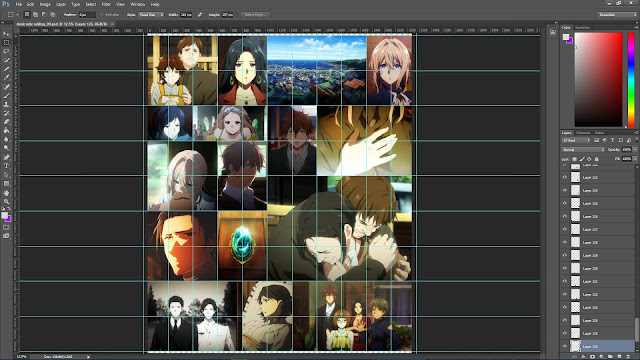
Task: Open status bar document info arrow
Action: 89,357
